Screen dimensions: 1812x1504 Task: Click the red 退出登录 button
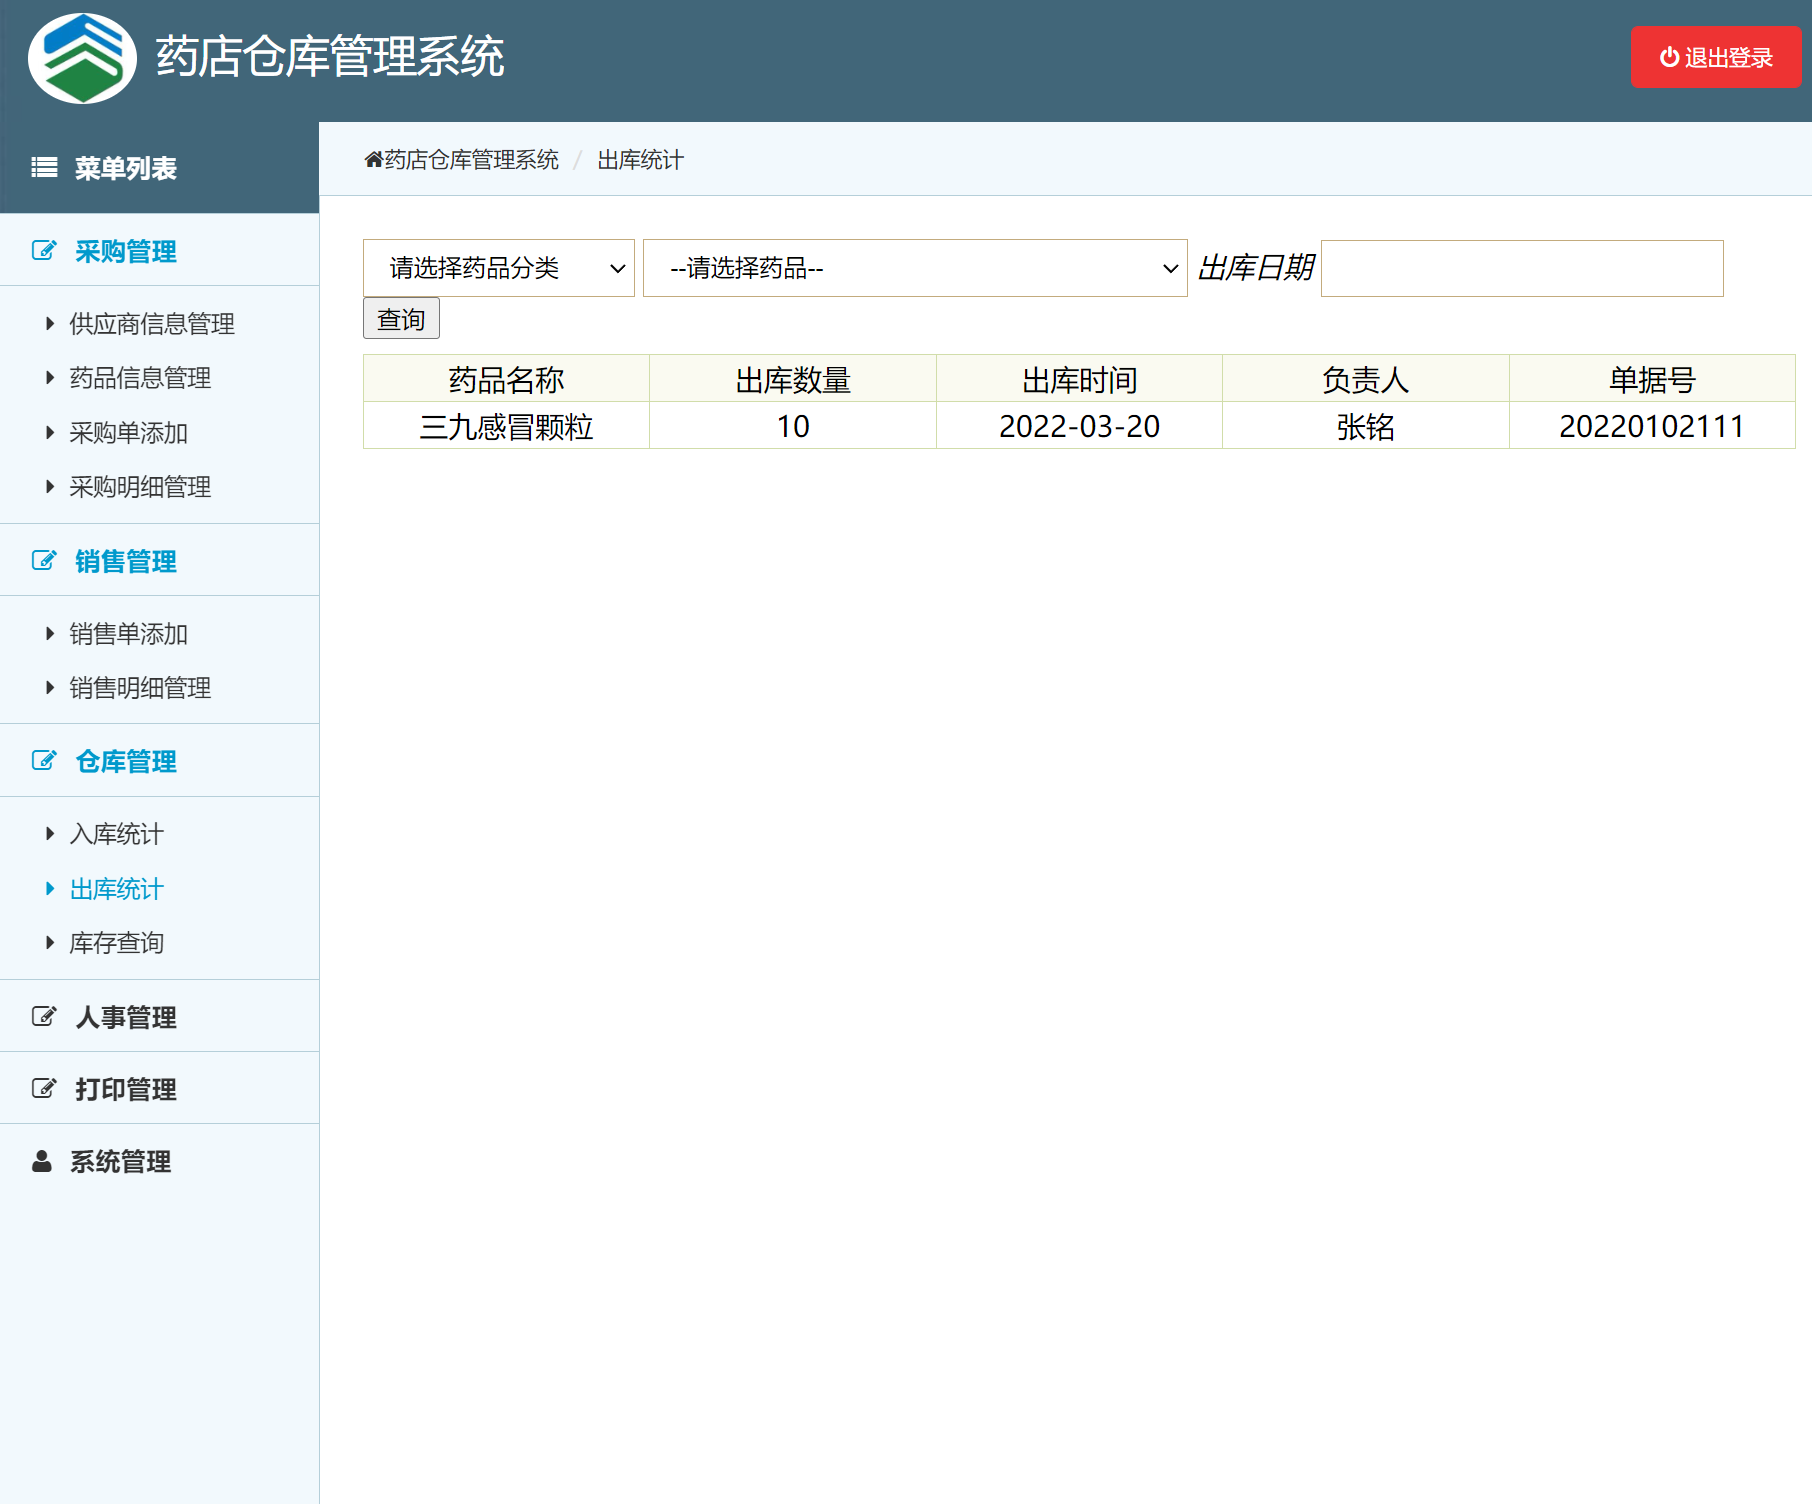pos(1714,57)
